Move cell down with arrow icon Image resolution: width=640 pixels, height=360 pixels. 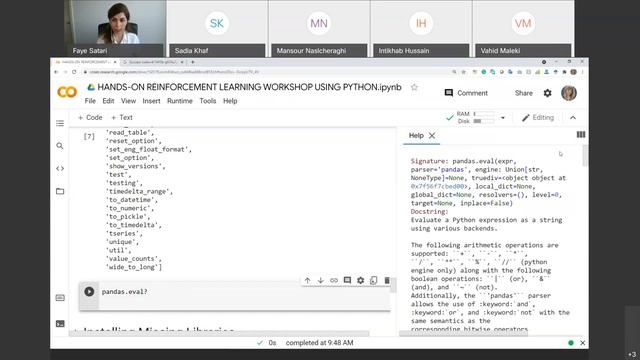coord(320,280)
